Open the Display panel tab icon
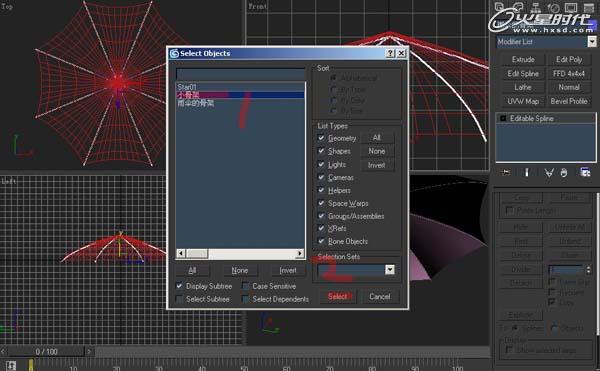 (571, 8)
